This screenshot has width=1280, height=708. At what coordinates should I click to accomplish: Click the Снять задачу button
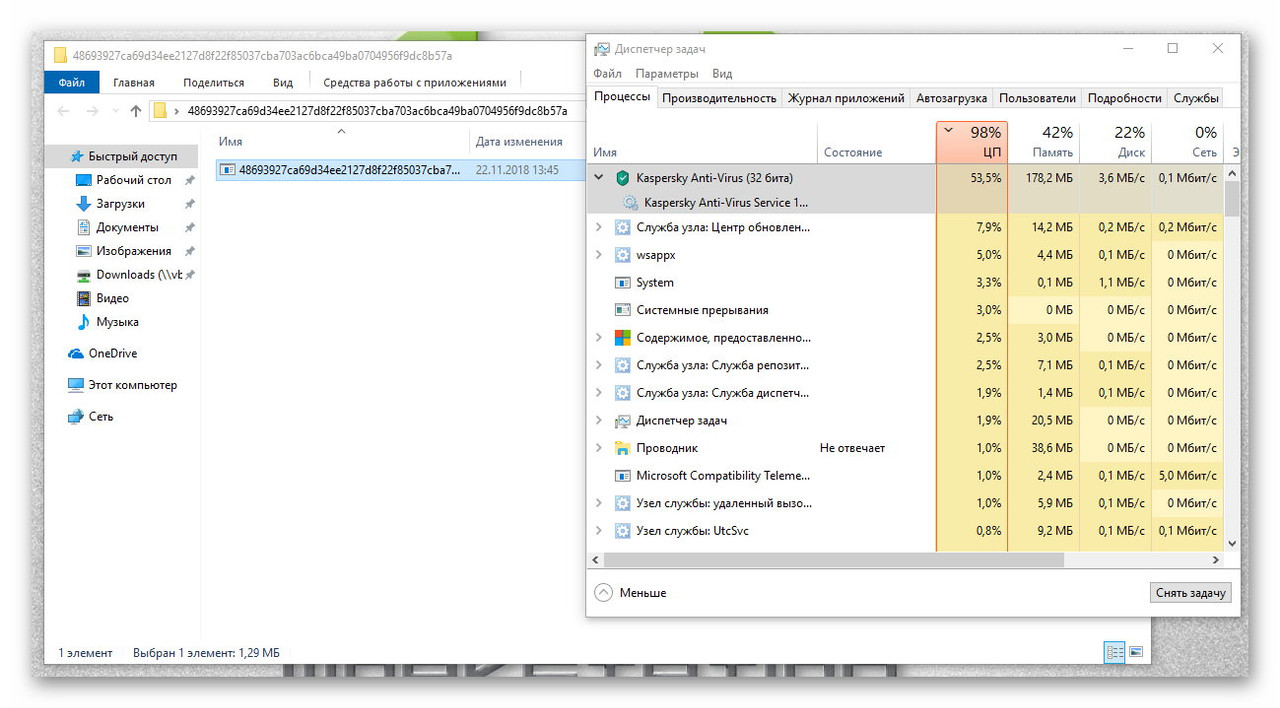pos(1190,593)
